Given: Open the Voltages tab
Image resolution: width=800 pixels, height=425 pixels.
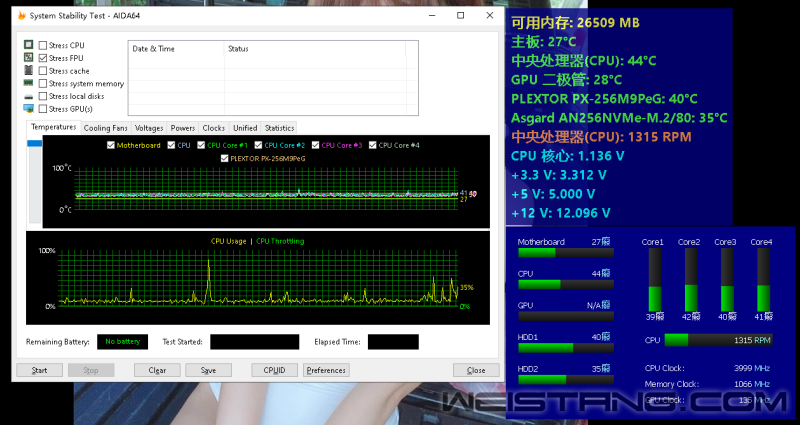Looking at the screenshot, I should [149, 128].
